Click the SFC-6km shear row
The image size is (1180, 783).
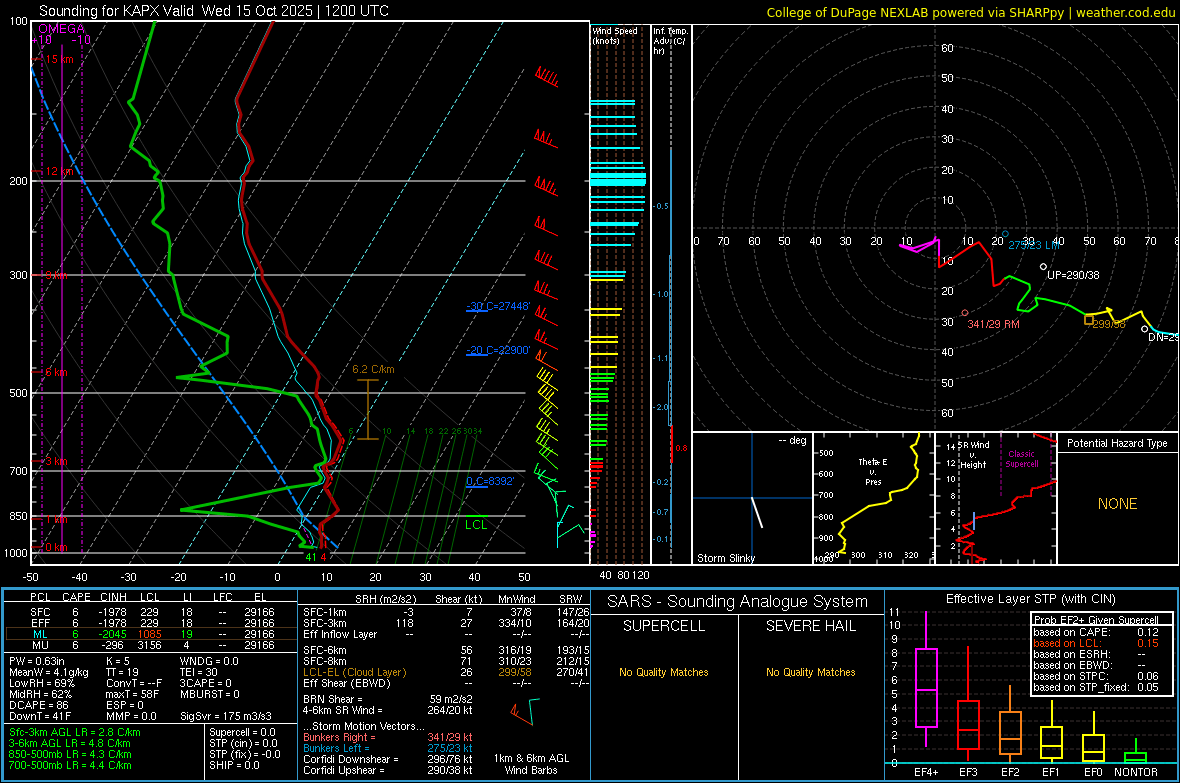click(446, 650)
